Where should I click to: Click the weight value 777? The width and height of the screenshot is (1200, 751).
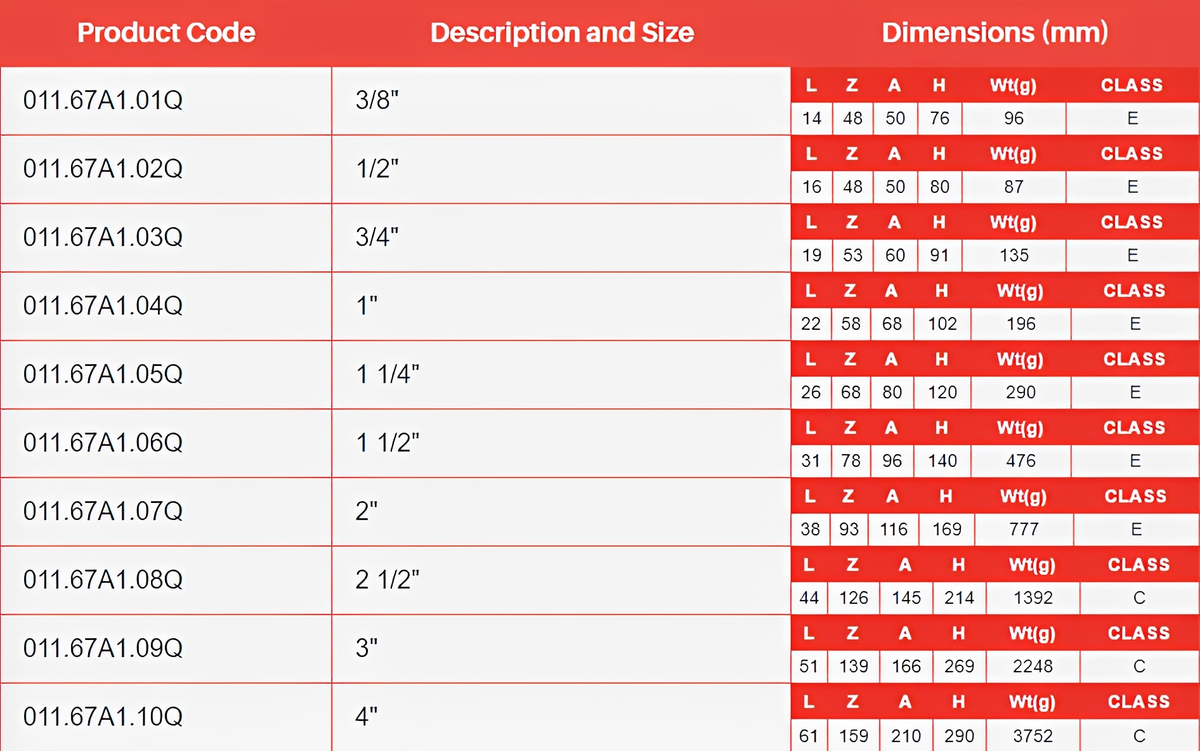1024,529
